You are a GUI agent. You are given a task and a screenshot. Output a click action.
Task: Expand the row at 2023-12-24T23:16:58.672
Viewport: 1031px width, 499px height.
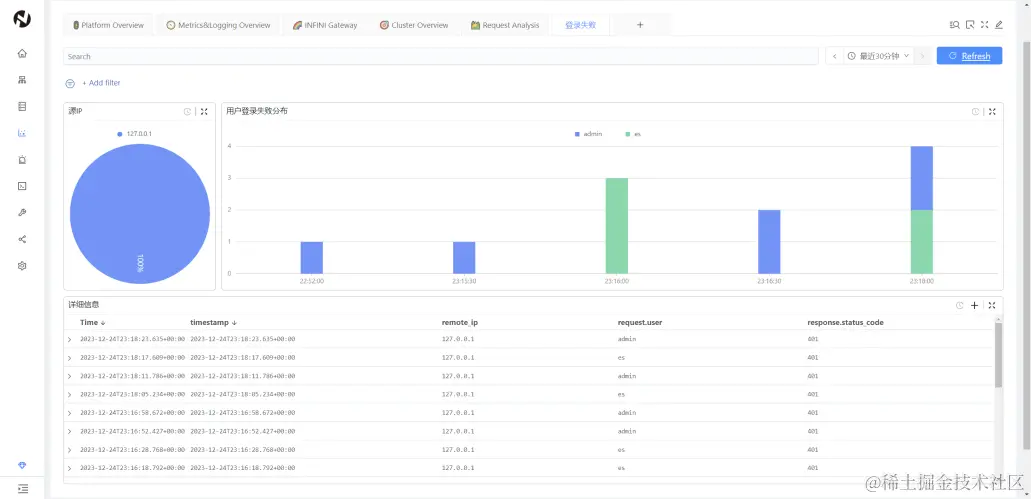pos(70,413)
